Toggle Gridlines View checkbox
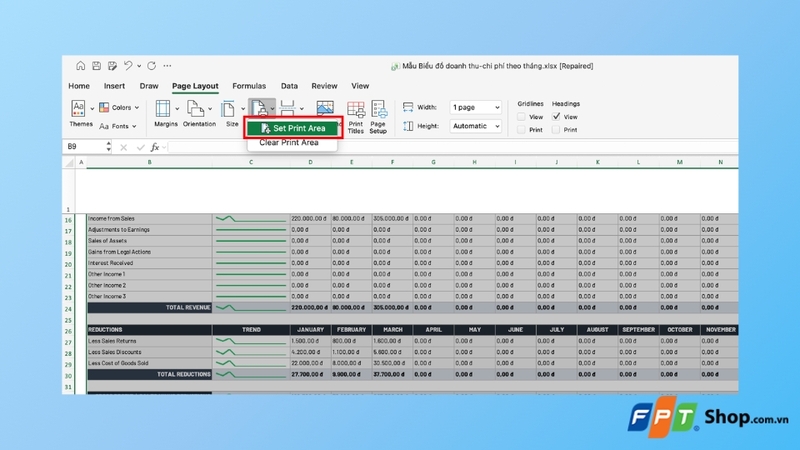Screen dimensions: 800x450 pos(521,117)
